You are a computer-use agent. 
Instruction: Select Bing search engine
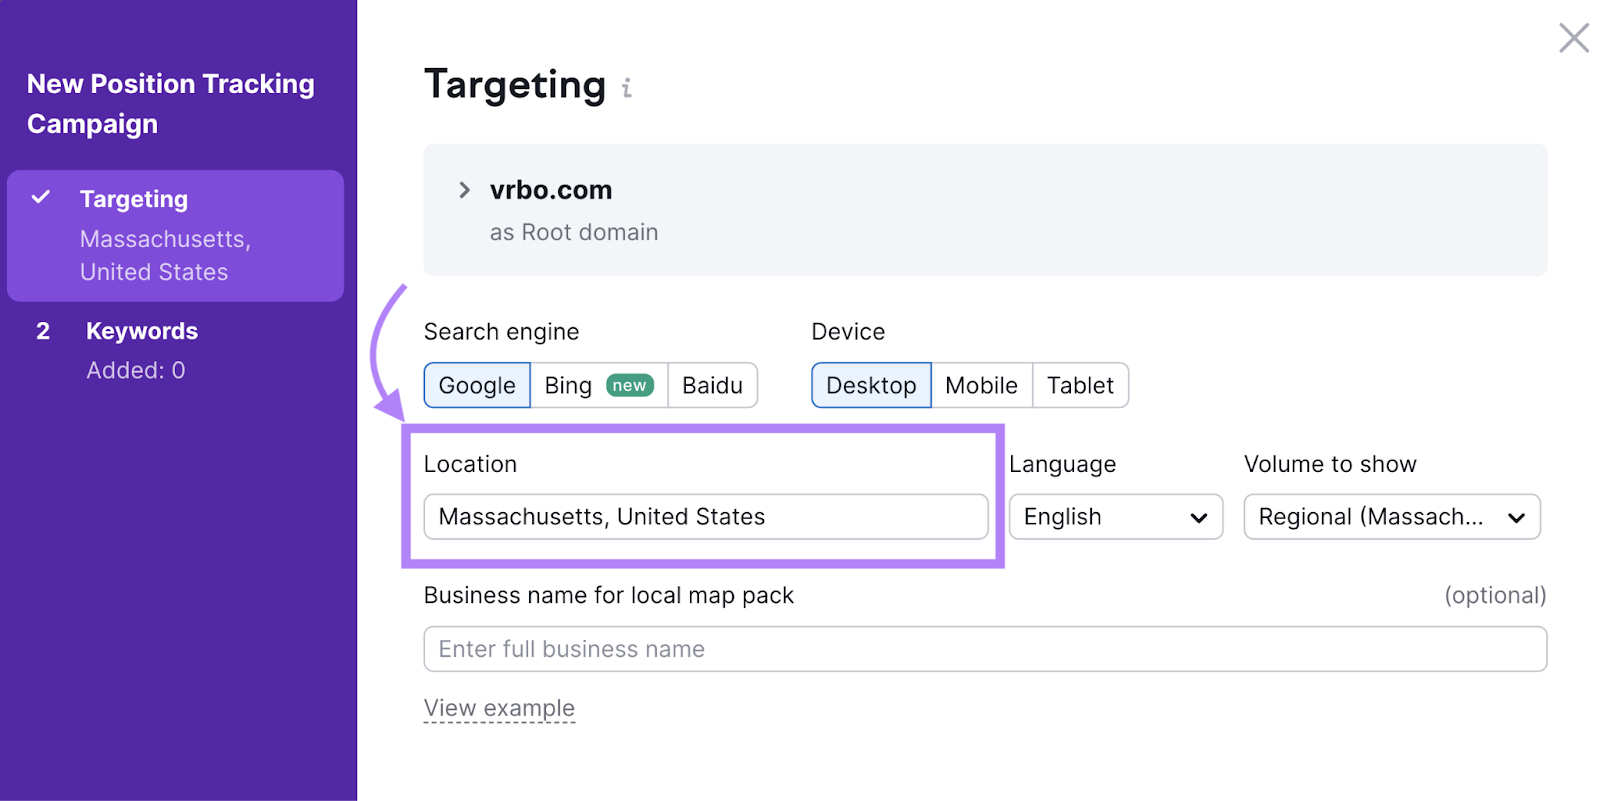tap(599, 385)
